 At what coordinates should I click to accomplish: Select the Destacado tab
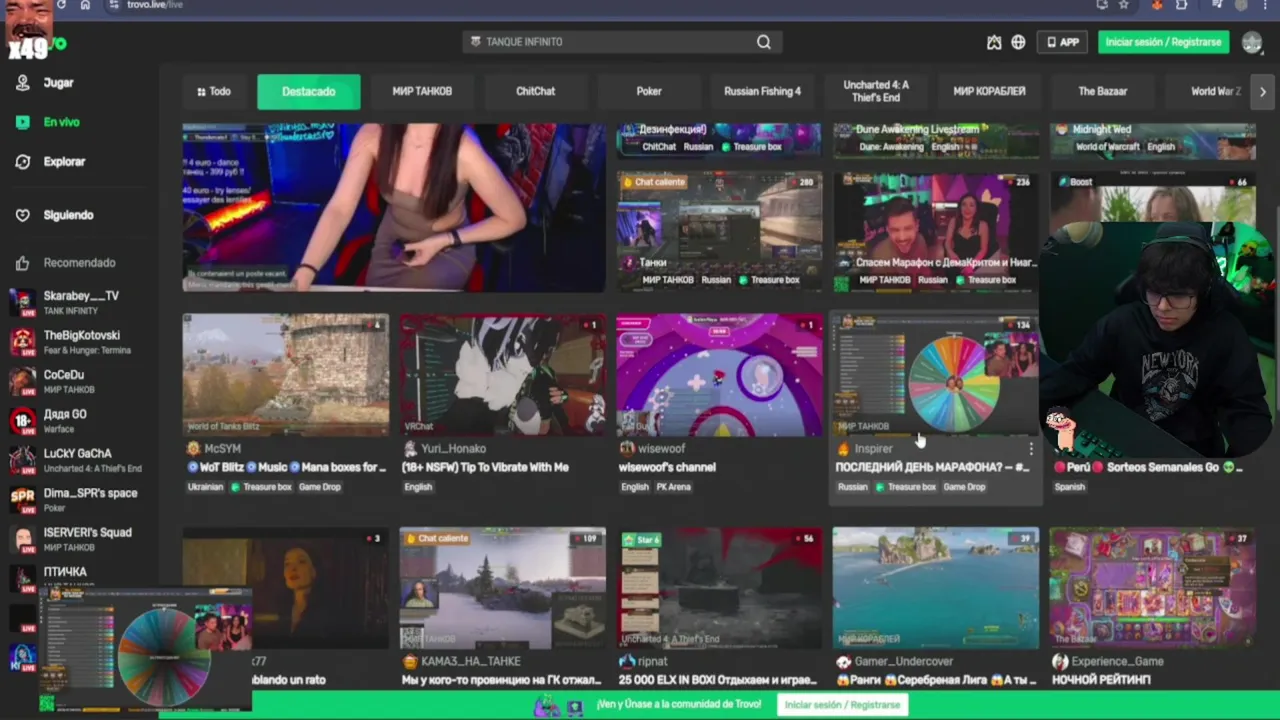(x=308, y=91)
